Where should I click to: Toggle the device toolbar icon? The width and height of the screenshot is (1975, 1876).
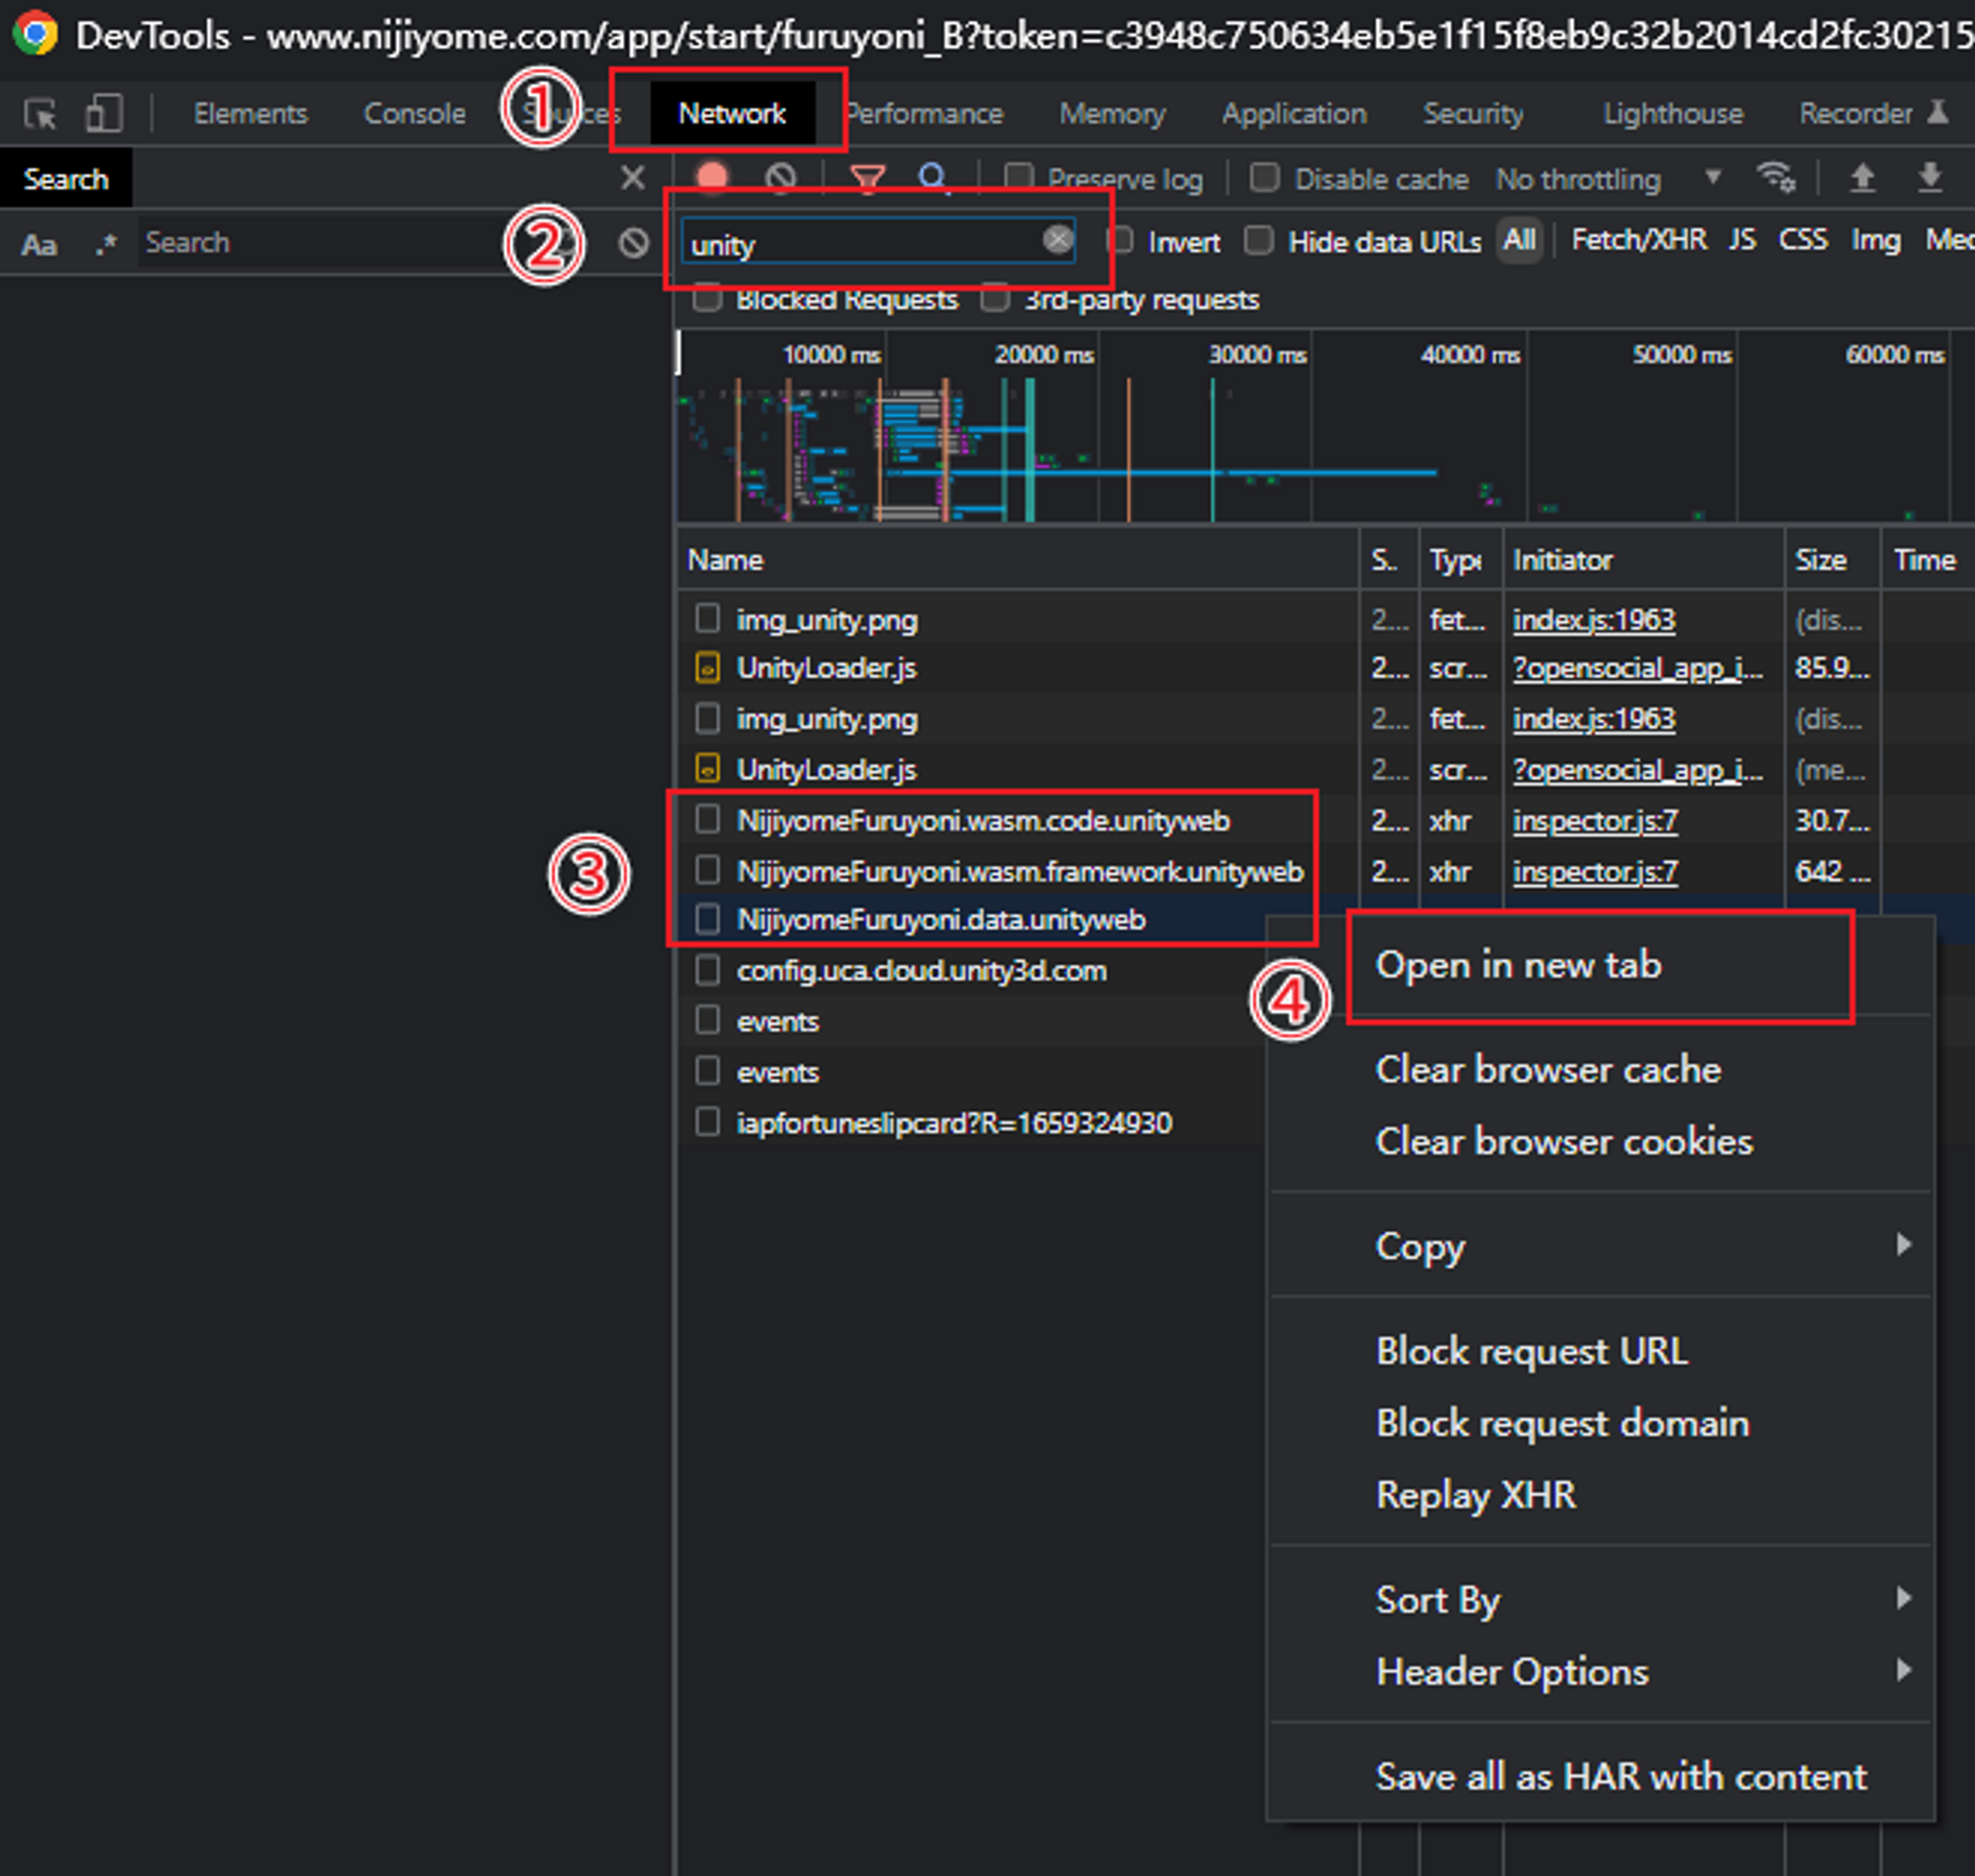click(x=103, y=113)
